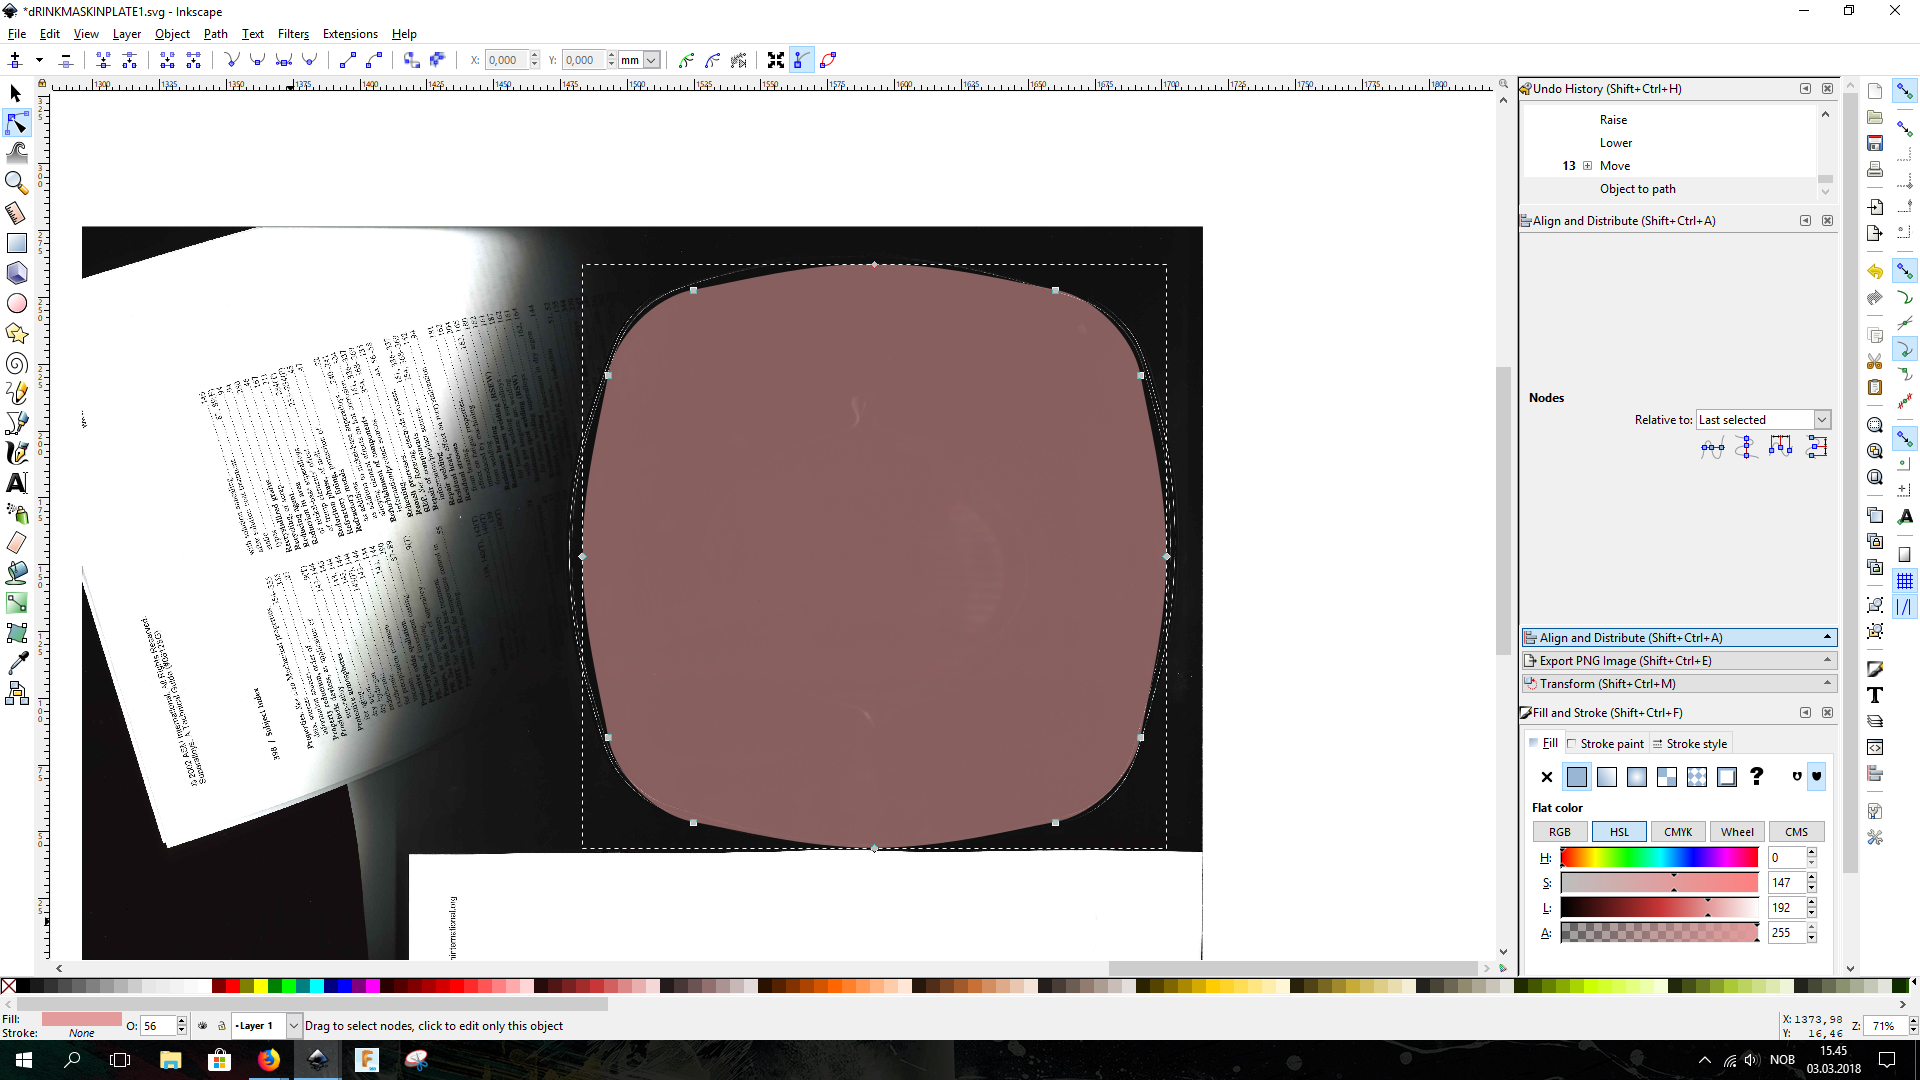This screenshot has width=1920, height=1080.
Task: Select the Spray objects tool
Action: (16, 513)
